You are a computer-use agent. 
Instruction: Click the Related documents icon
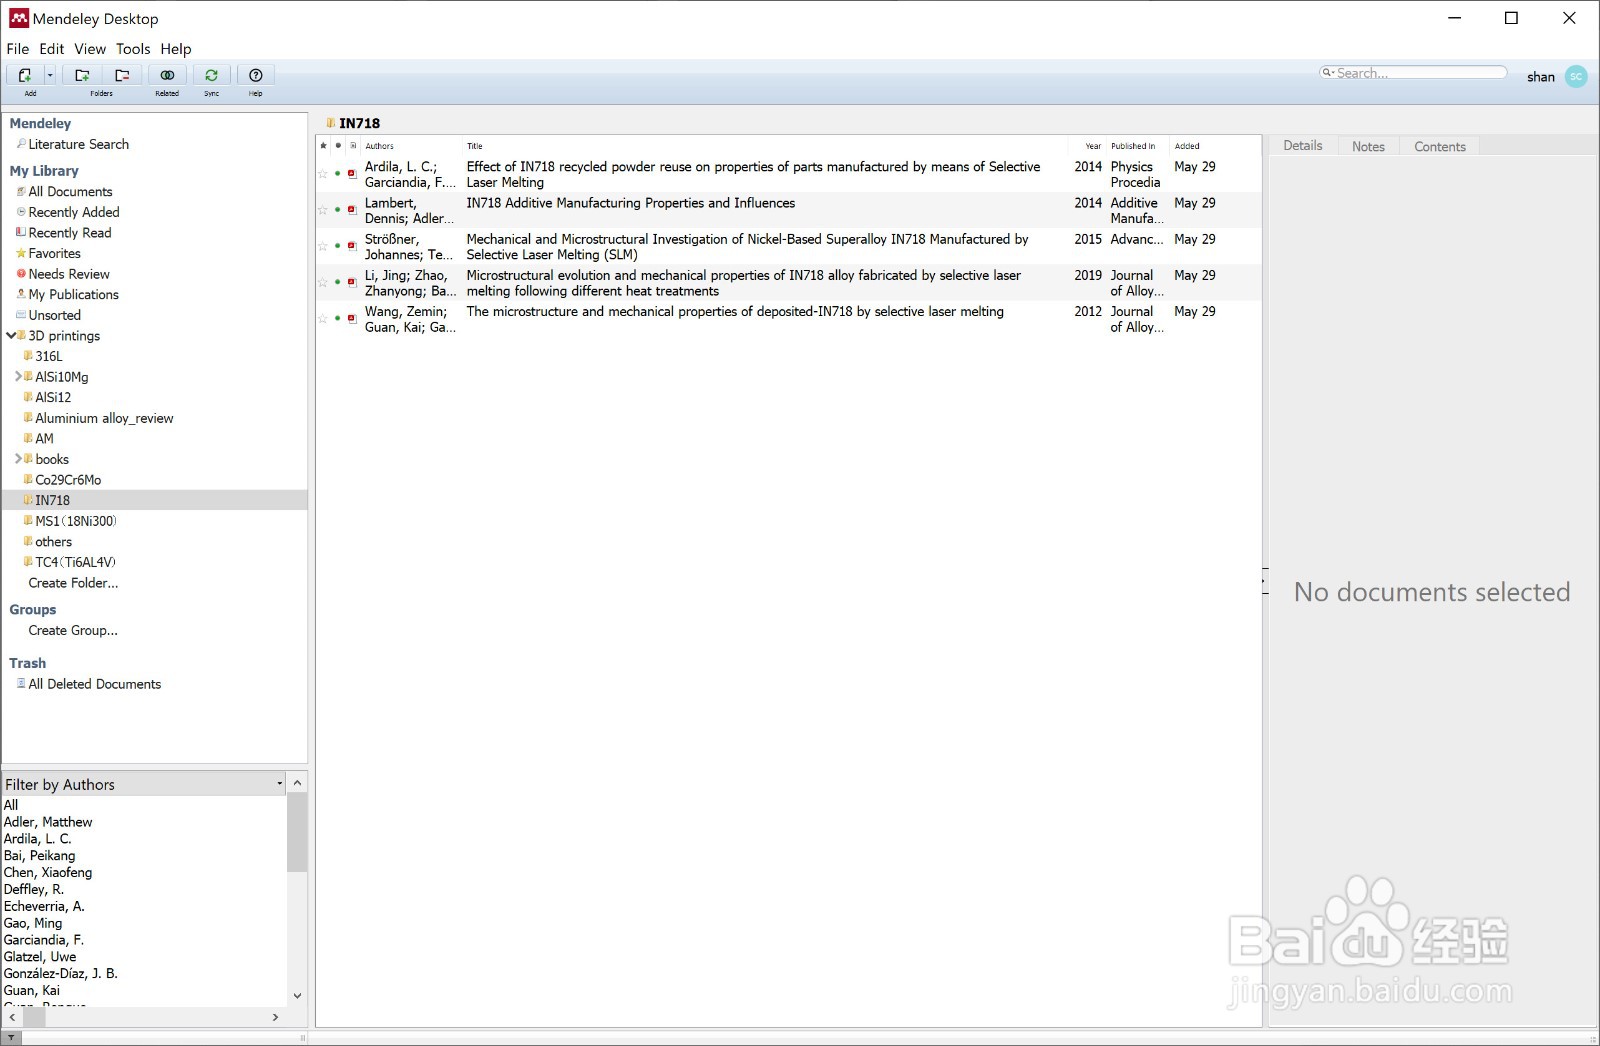167,75
